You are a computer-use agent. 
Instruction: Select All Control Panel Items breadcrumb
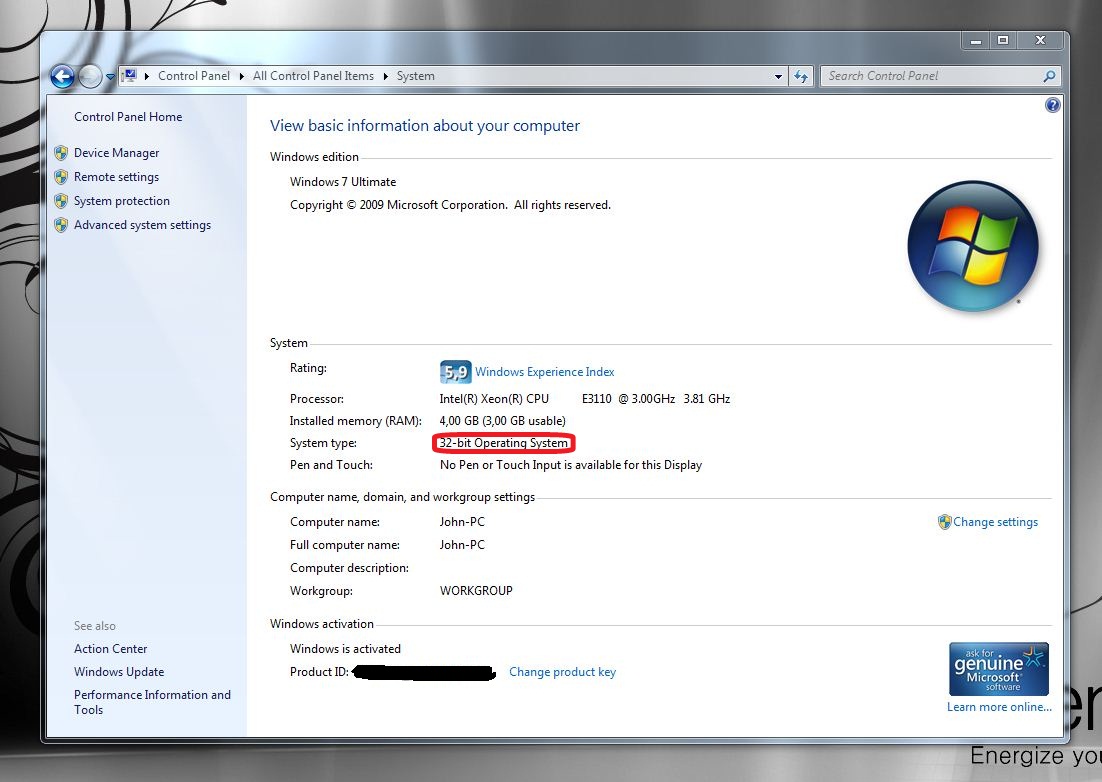click(313, 76)
